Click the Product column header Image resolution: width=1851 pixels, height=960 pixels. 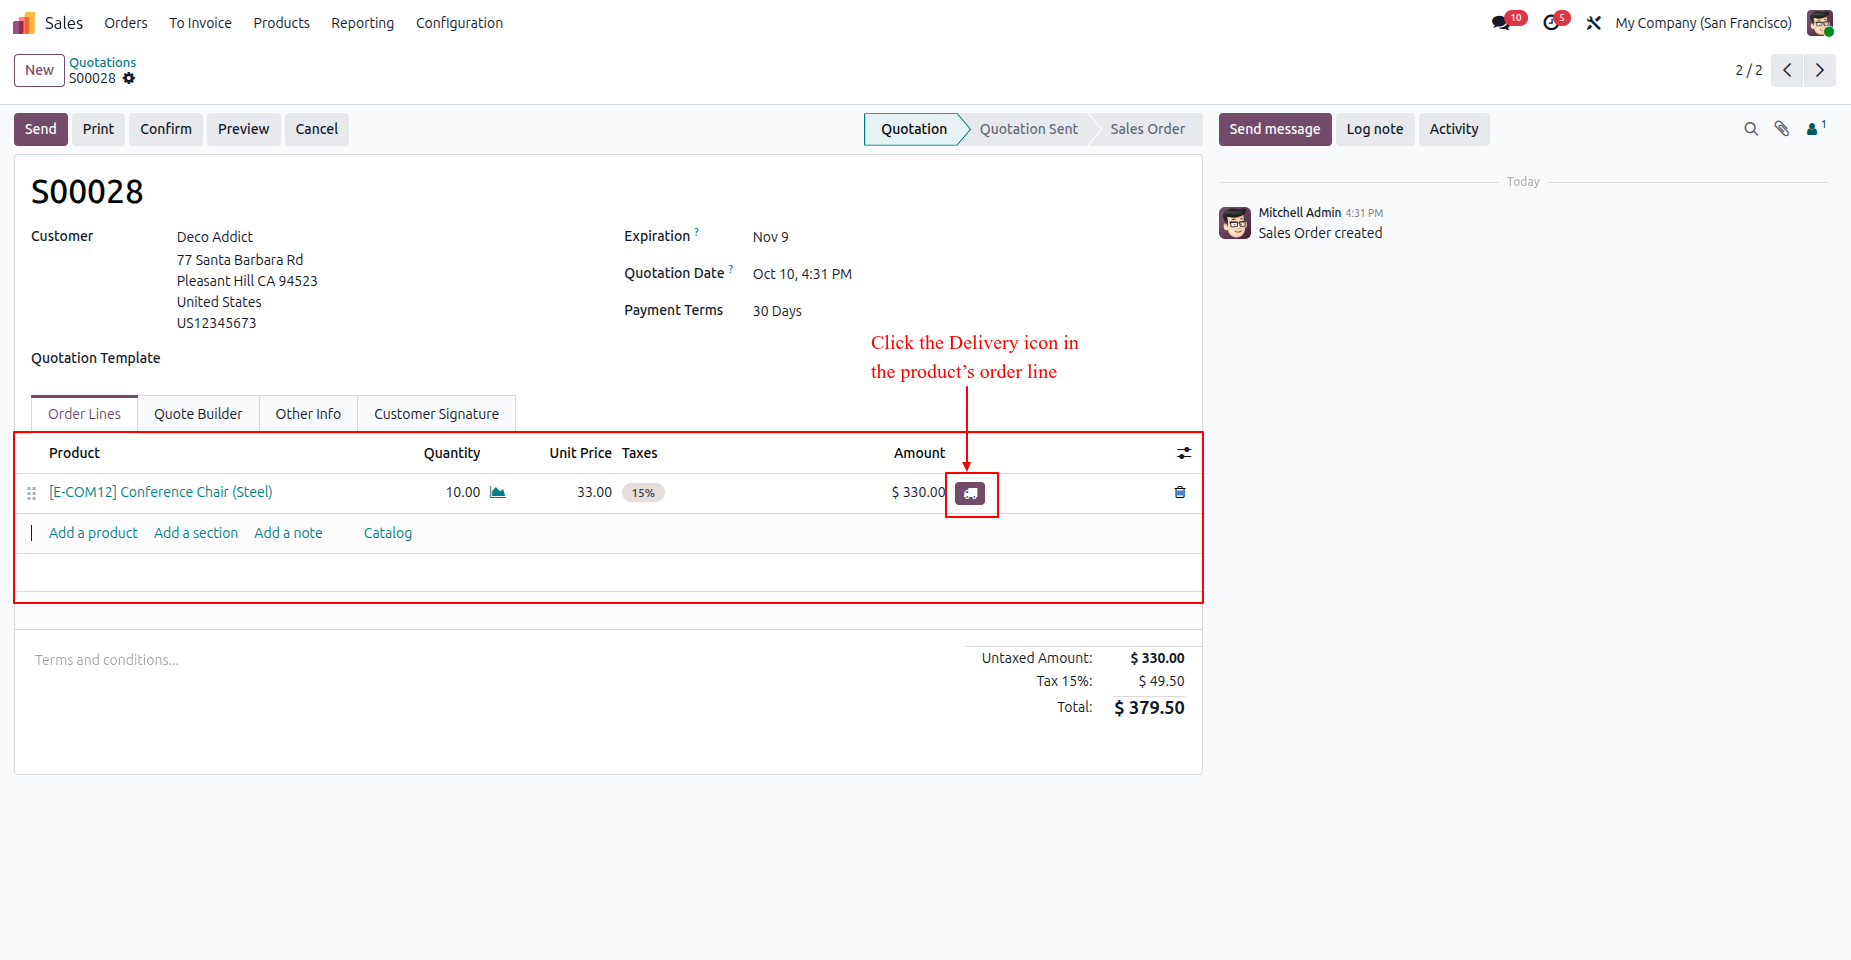pyautogui.click(x=75, y=453)
